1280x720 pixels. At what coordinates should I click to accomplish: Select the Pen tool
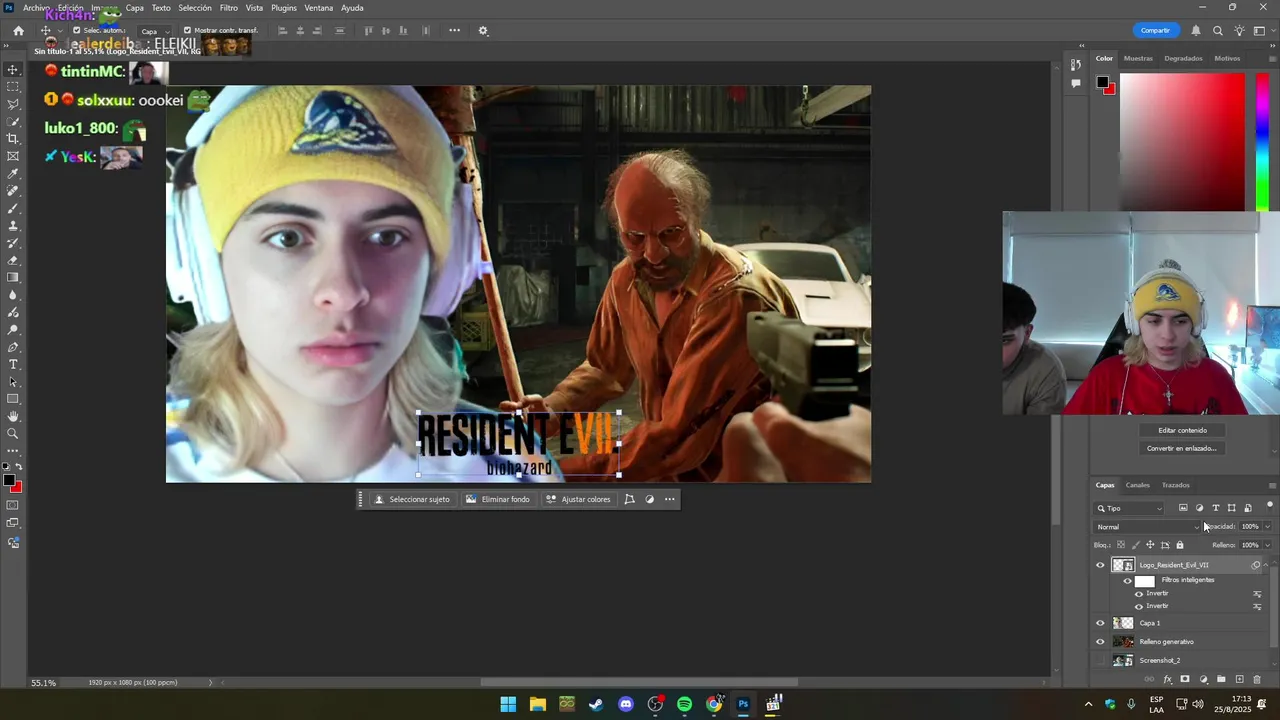(13, 347)
